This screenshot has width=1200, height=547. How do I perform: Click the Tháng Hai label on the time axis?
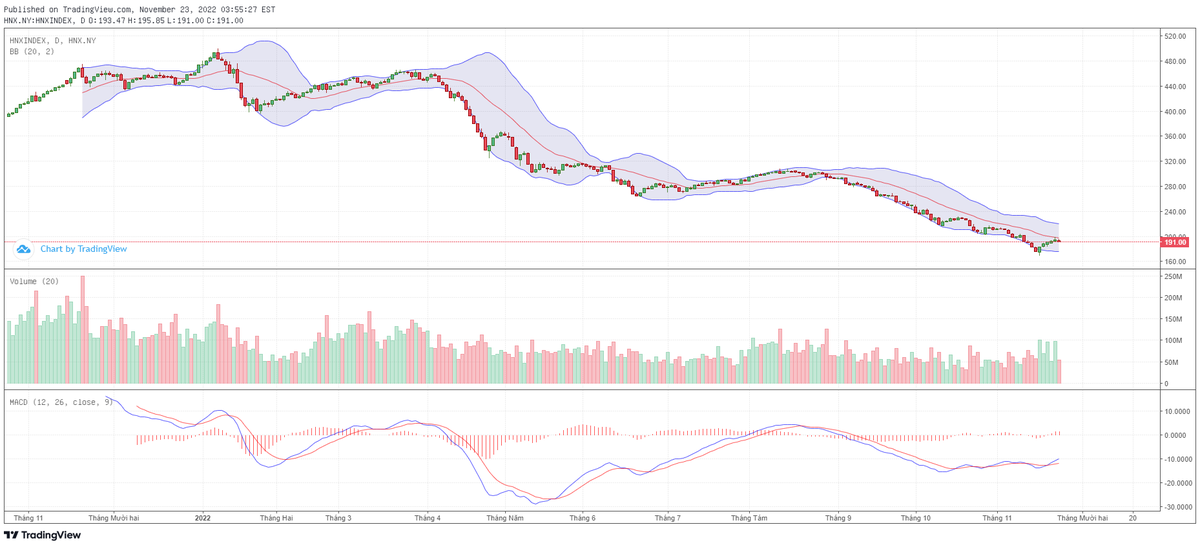pos(276,518)
